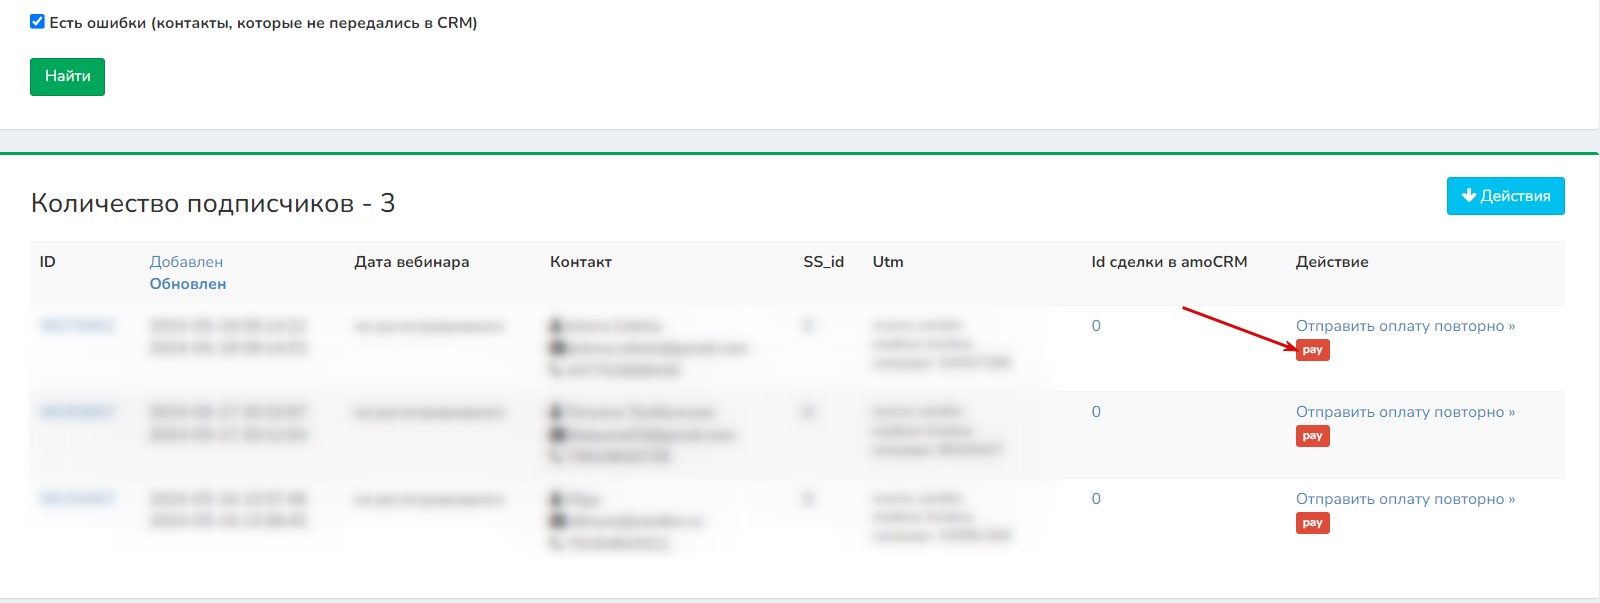Open the third subscriber's ID link
Screen dimensions: 1600x603
[x=77, y=499]
